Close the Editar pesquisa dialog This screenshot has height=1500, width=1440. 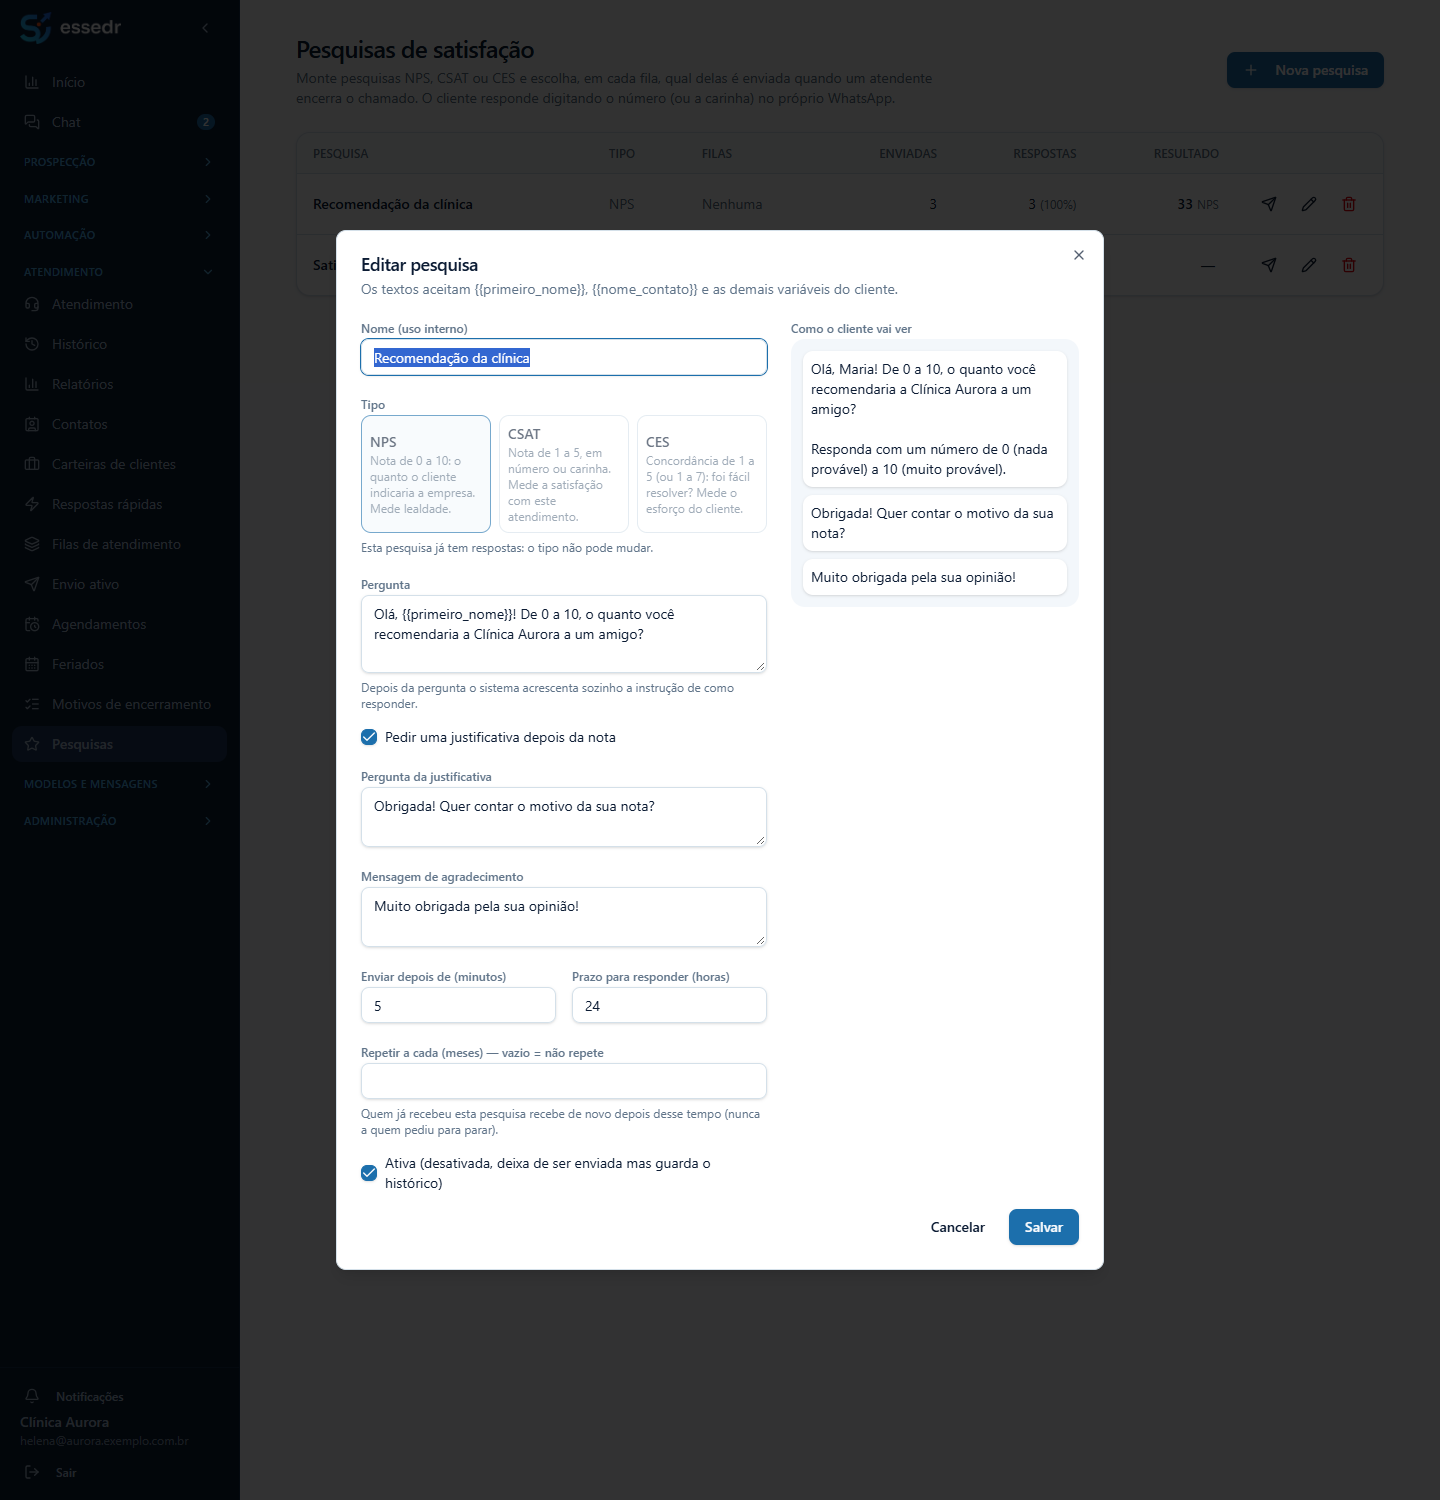pos(1079,255)
